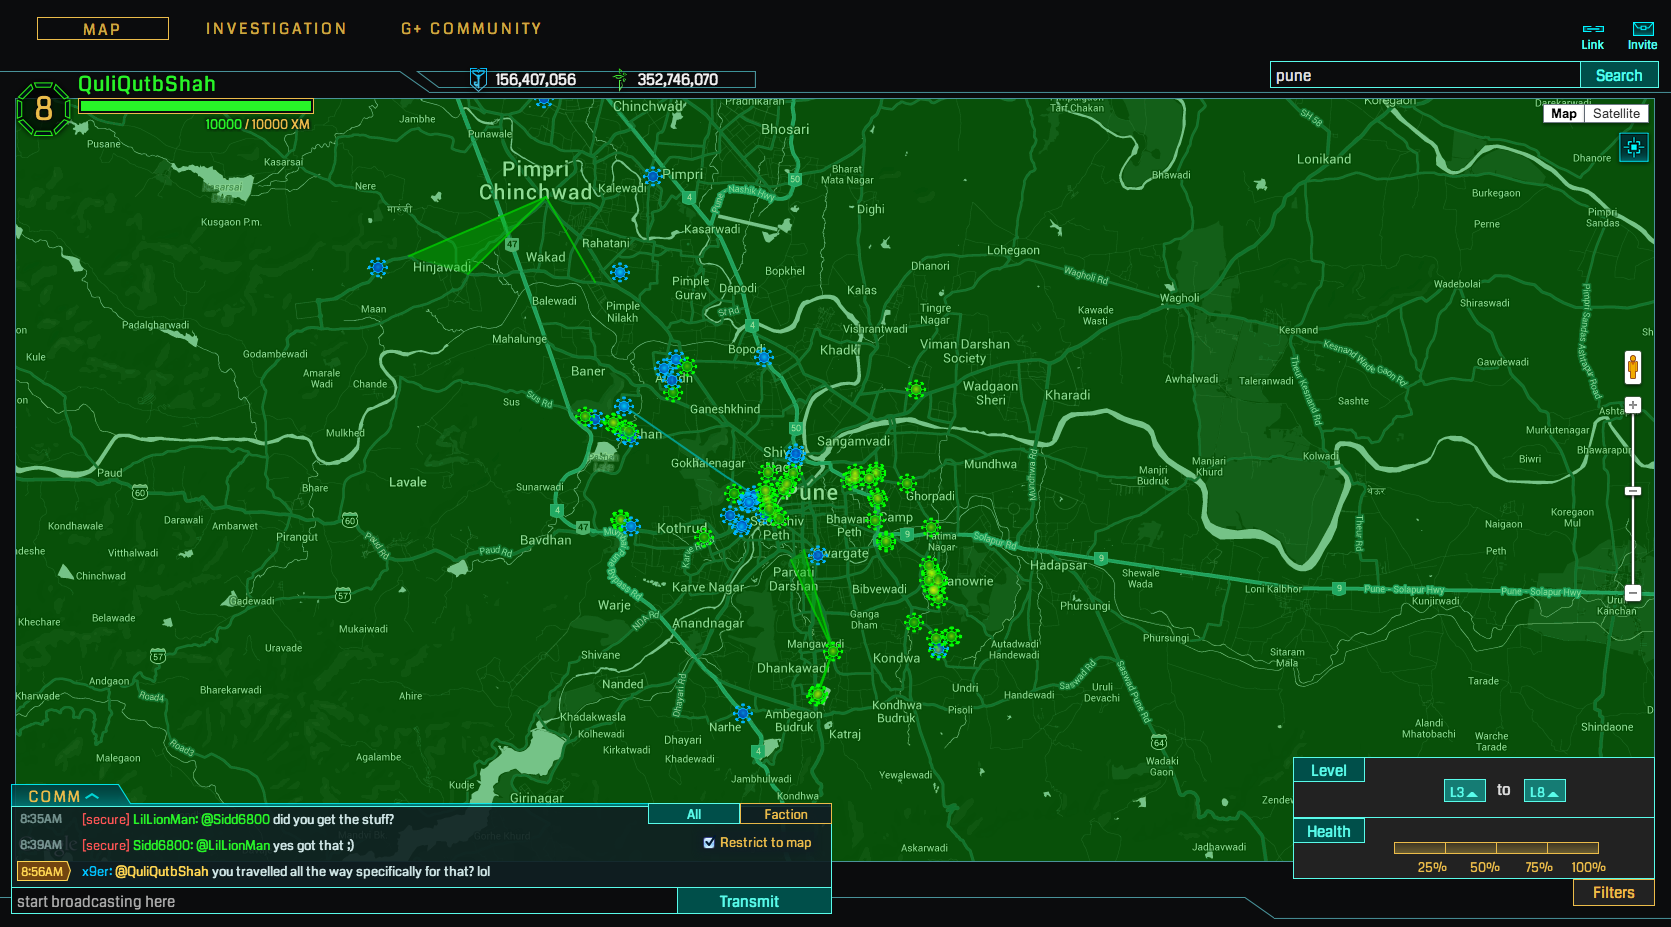Select the blue portal at Swargate
The image size is (1671, 927).
[818, 555]
